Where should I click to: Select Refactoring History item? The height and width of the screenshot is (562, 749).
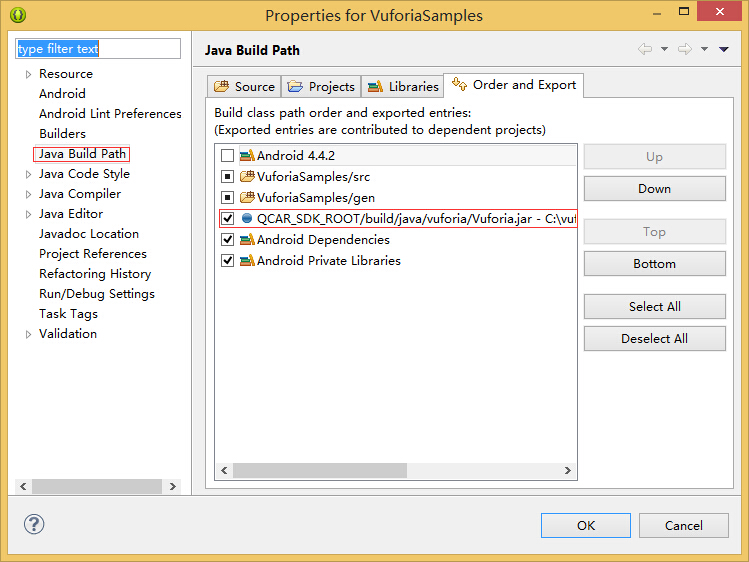pos(95,274)
